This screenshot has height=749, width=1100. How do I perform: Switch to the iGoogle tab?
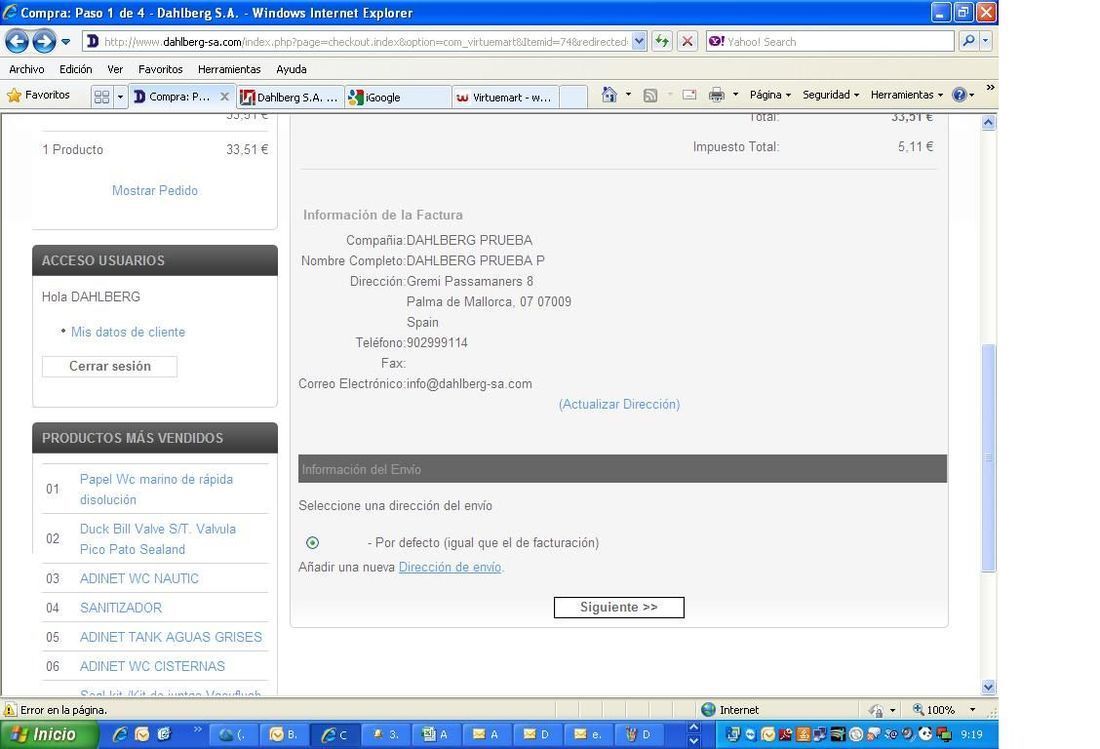point(398,97)
